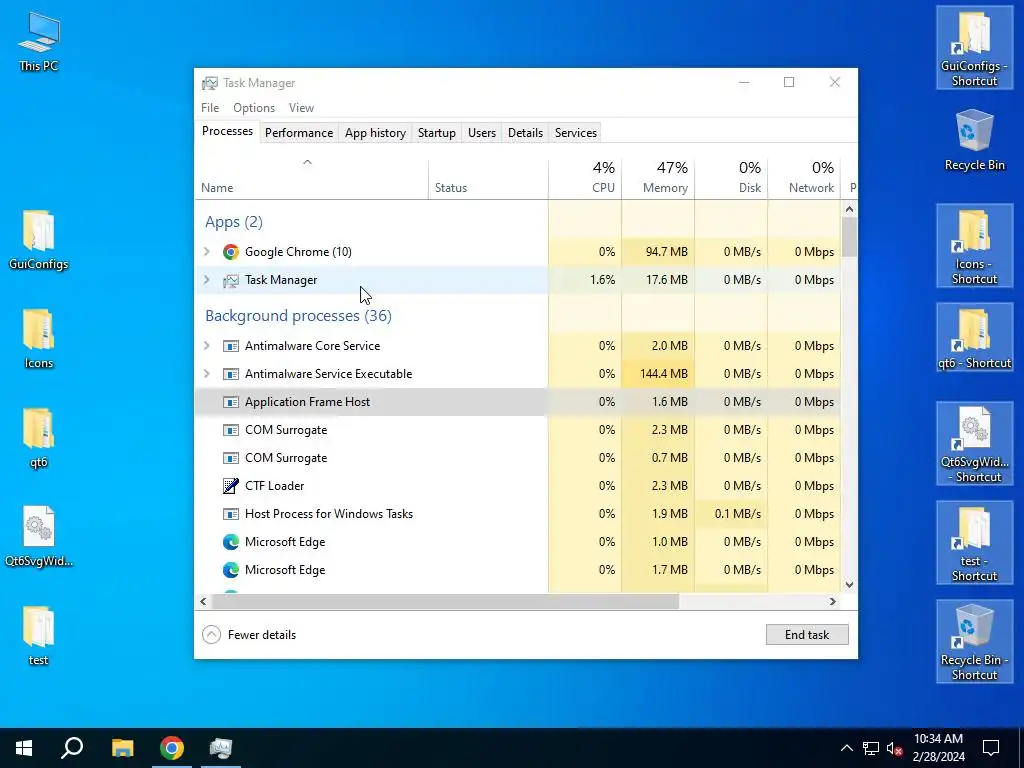This screenshot has height=768, width=1024.
Task: Click the vertical scrollbar down arrow
Action: click(x=850, y=584)
